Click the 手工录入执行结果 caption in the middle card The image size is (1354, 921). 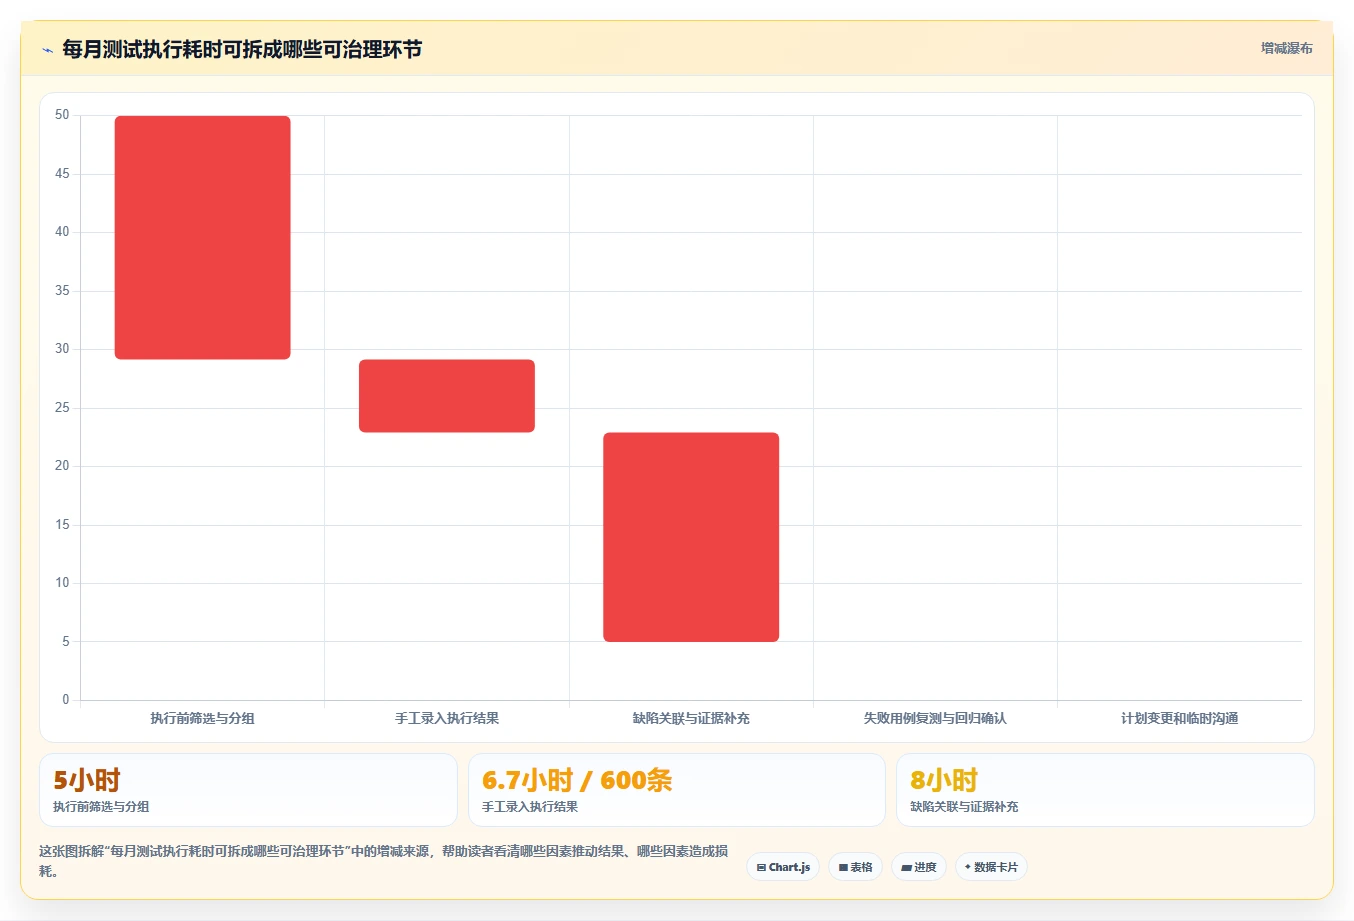coord(530,807)
